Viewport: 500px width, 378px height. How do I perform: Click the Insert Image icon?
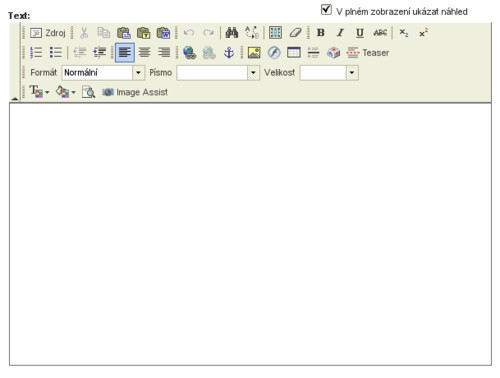coord(254,53)
